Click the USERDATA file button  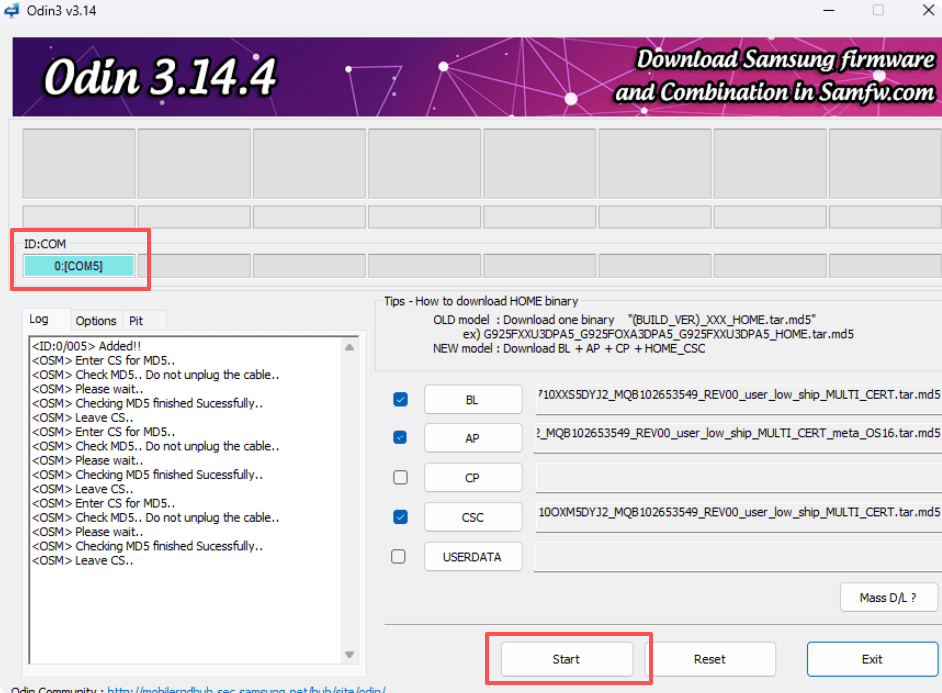(473, 557)
